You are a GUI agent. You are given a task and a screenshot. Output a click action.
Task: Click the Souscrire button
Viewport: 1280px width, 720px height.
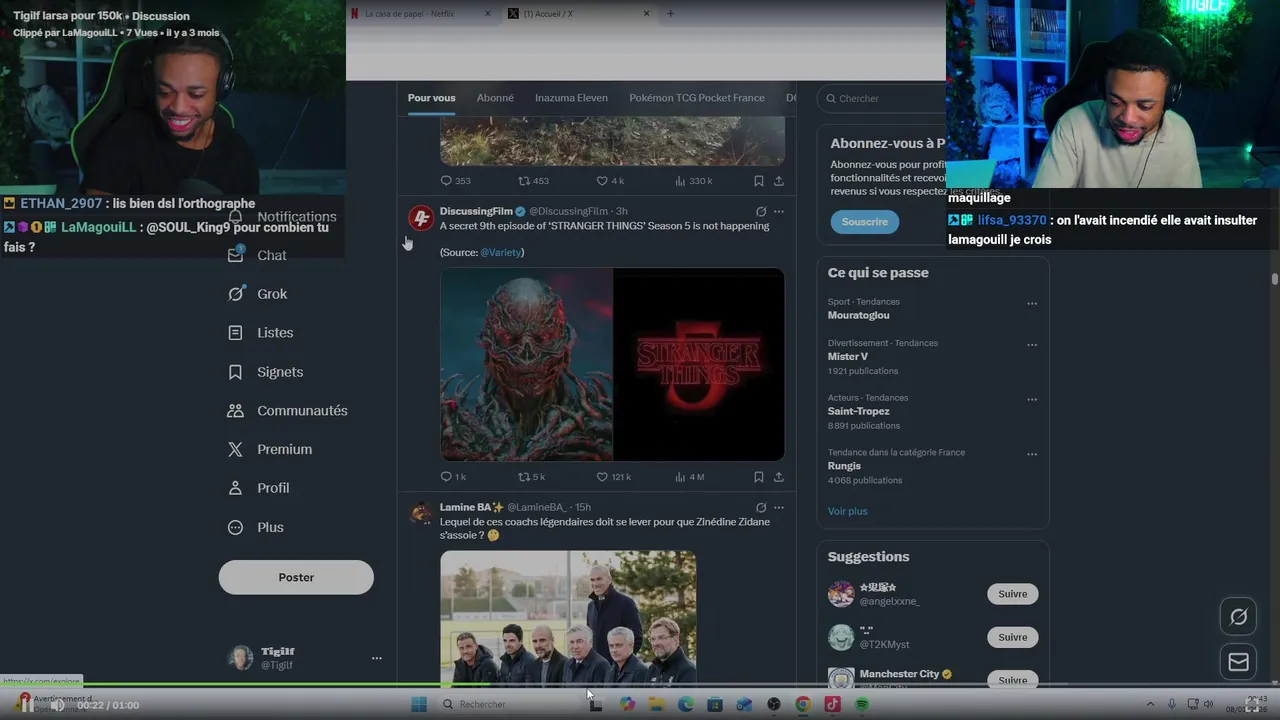[x=864, y=222]
